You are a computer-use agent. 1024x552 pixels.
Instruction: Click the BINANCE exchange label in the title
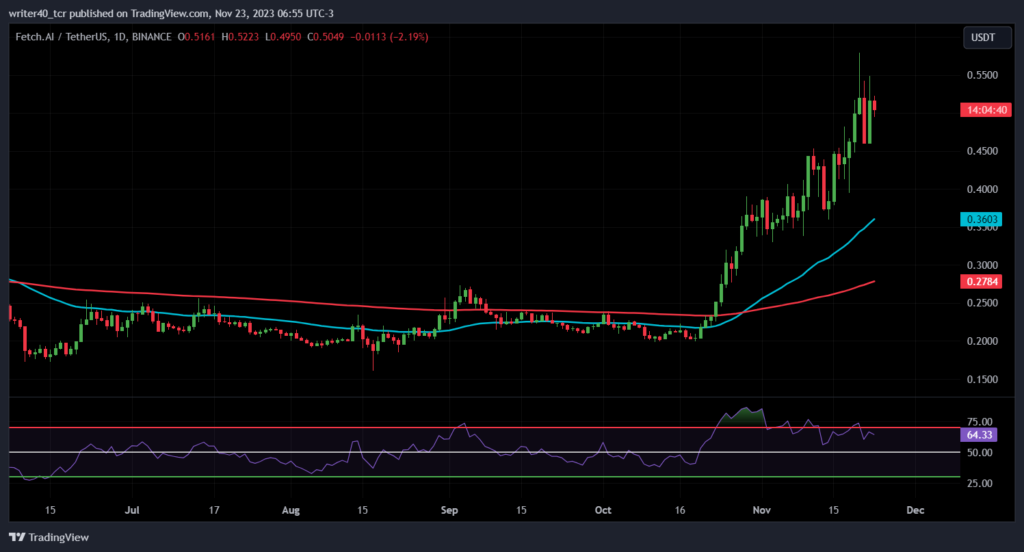pyautogui.click(x=152, y=37)
